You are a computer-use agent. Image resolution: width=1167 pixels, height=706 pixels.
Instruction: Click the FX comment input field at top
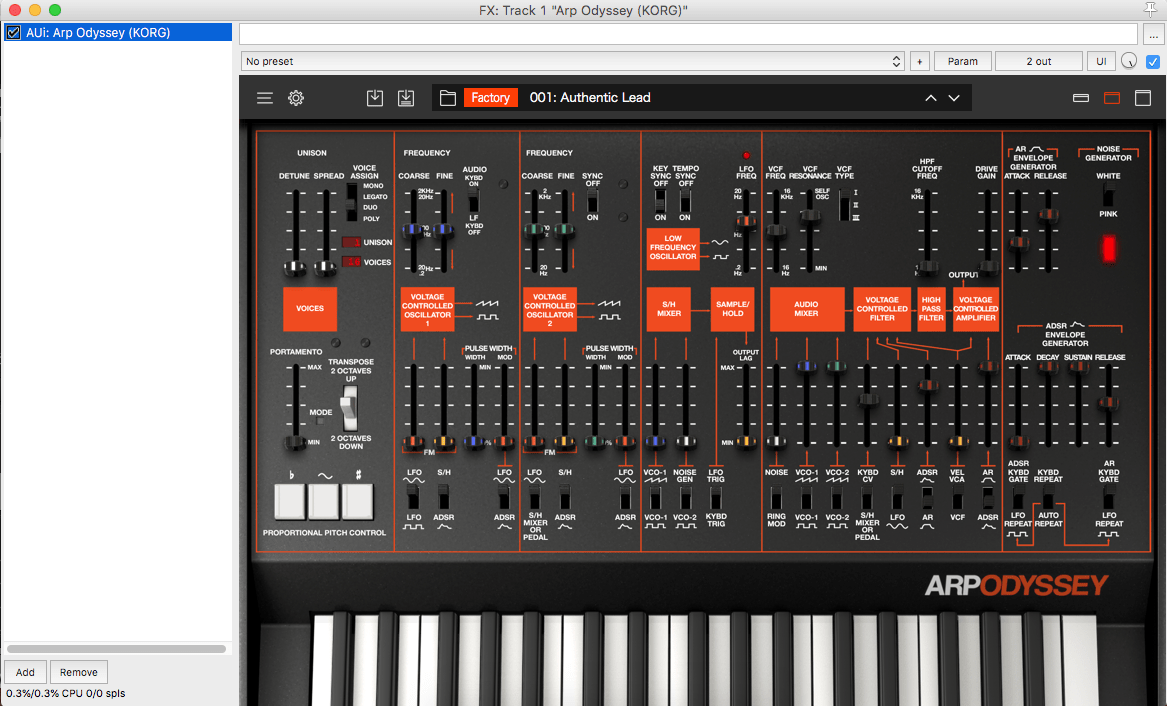(688, 34)
